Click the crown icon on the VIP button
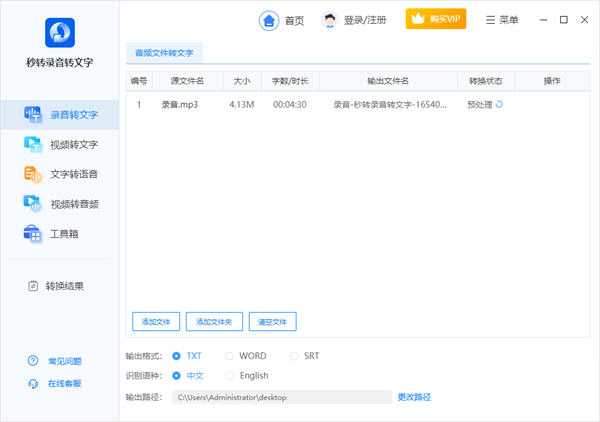This screenshot has width=600, height=422. point(418,18)
